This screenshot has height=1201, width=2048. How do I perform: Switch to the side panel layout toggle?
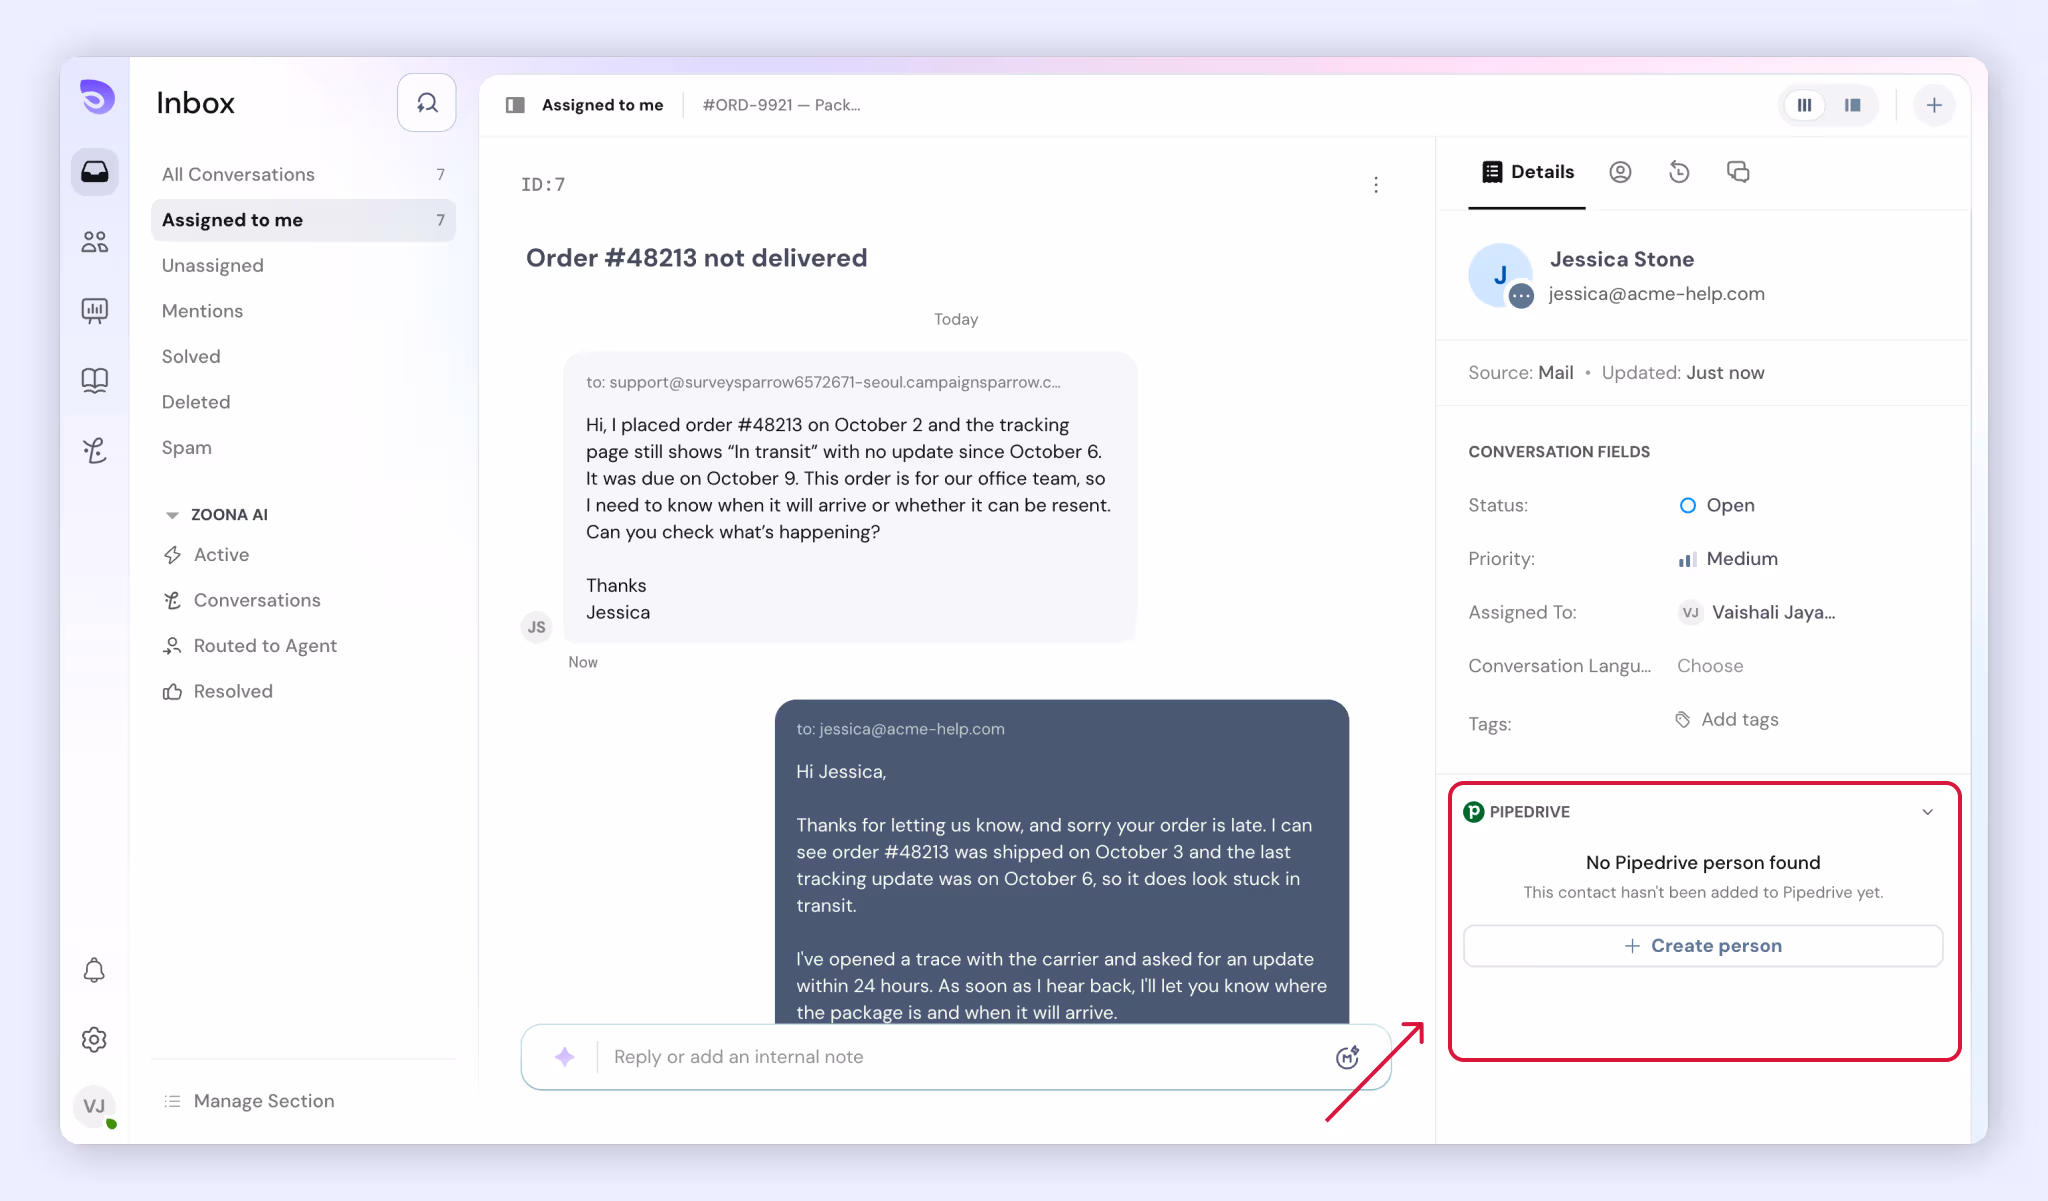point(1852,105)
